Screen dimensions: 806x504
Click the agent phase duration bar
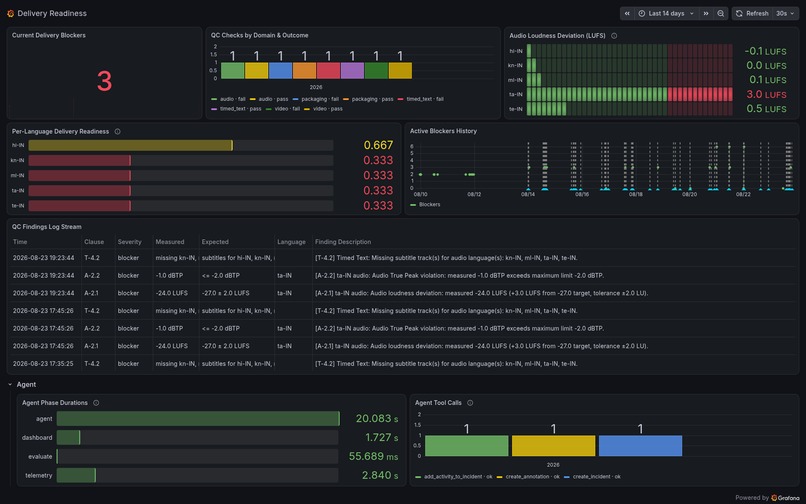(198, 419)
